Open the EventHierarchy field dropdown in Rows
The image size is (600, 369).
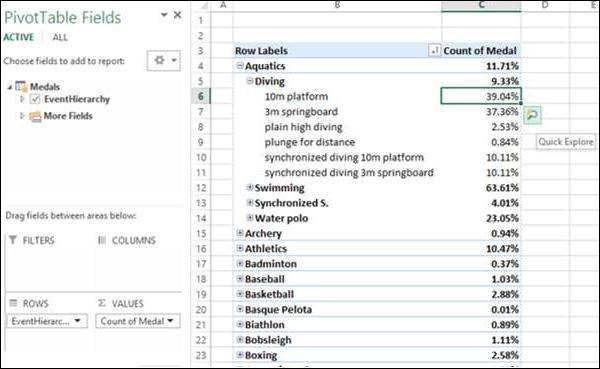(x=78, y=321)
